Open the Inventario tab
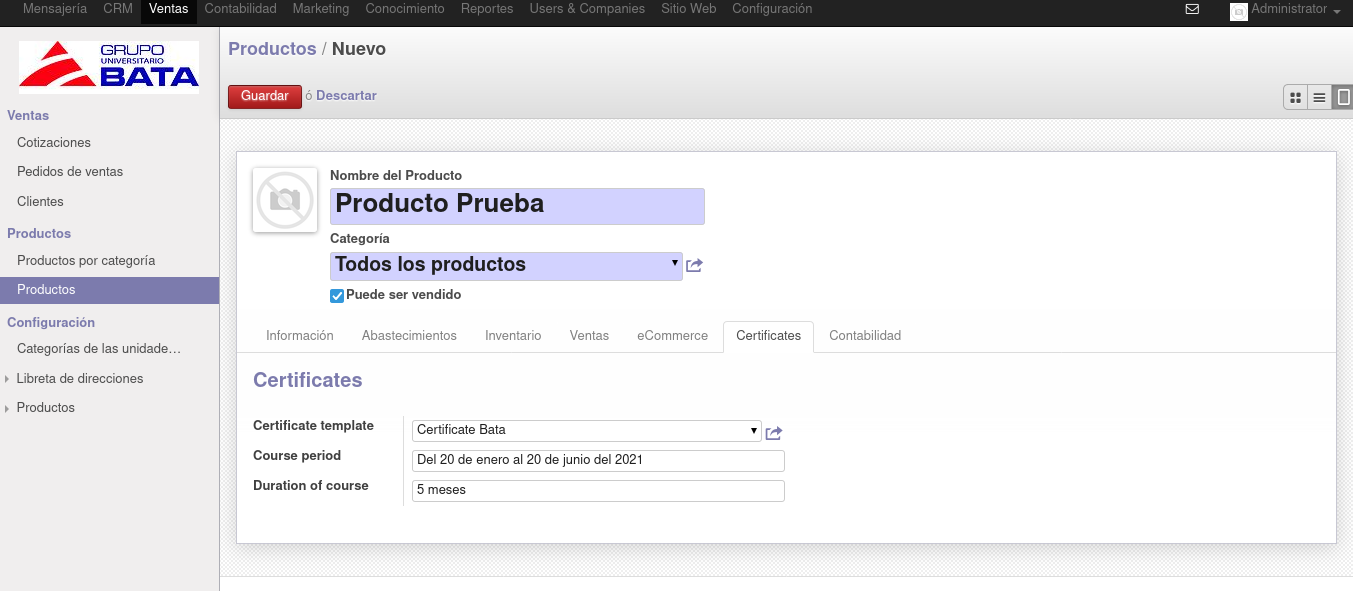The image size is (1353, 591). coord(513,336)
